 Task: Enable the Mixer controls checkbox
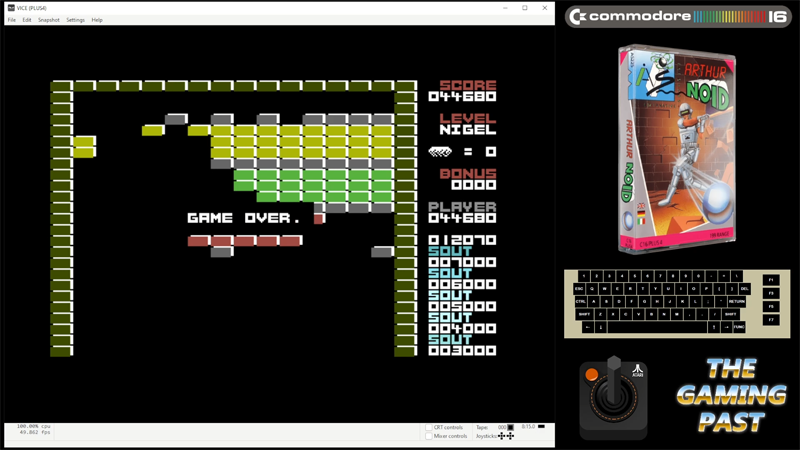[429, 436]
